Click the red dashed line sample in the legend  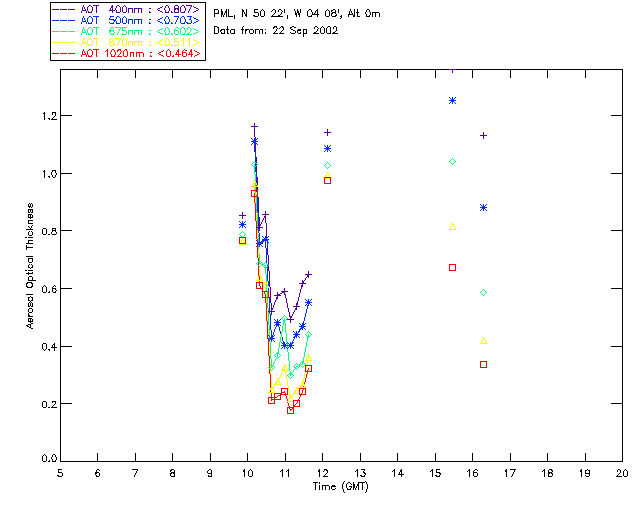[x=64, y=53]
